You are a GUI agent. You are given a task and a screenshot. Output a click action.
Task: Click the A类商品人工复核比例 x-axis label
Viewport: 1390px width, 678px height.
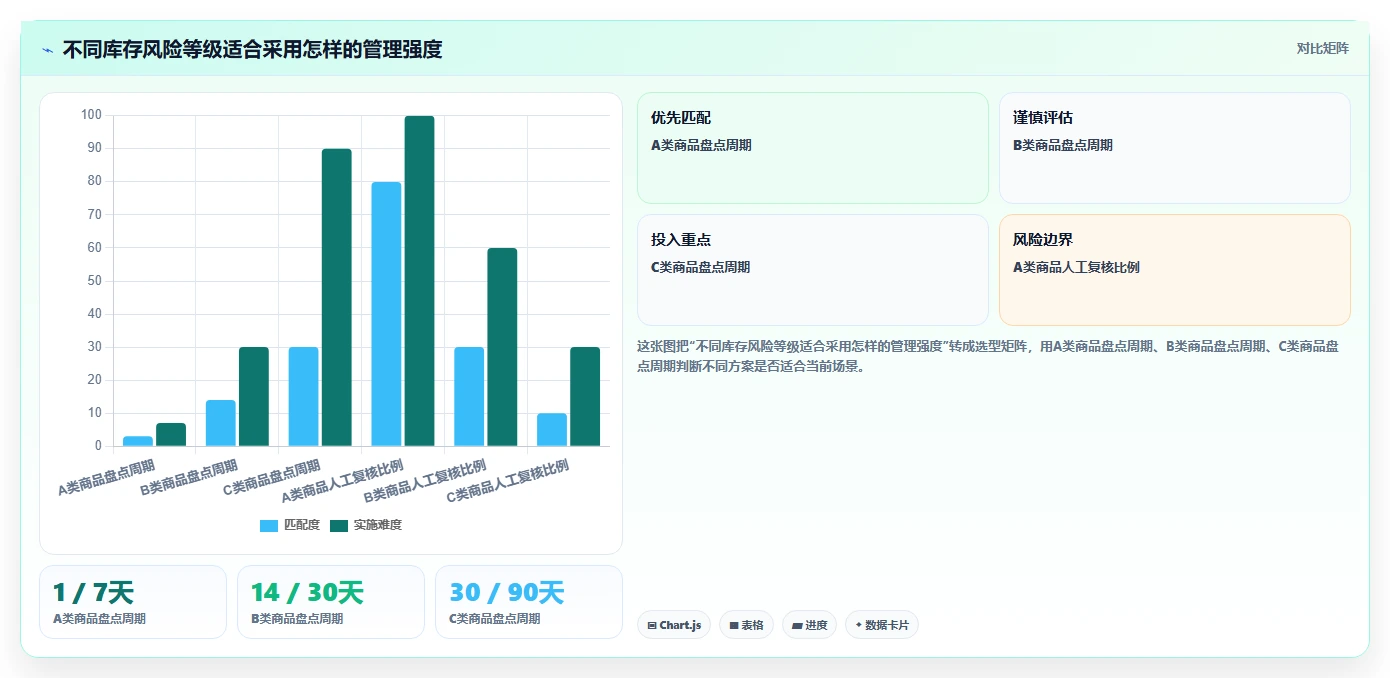[343, 482]
